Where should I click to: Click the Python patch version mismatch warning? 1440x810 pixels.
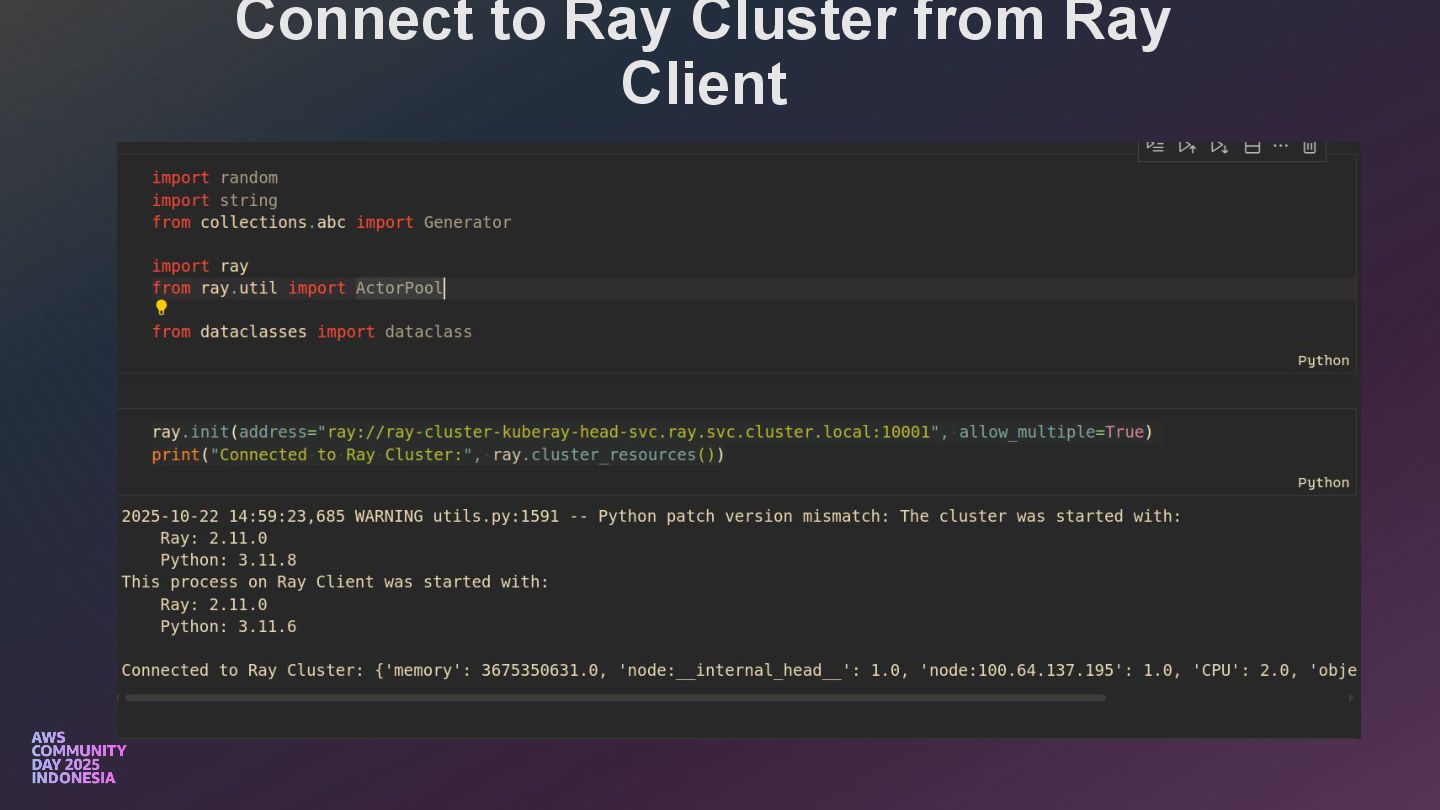(x=650, y=516)
